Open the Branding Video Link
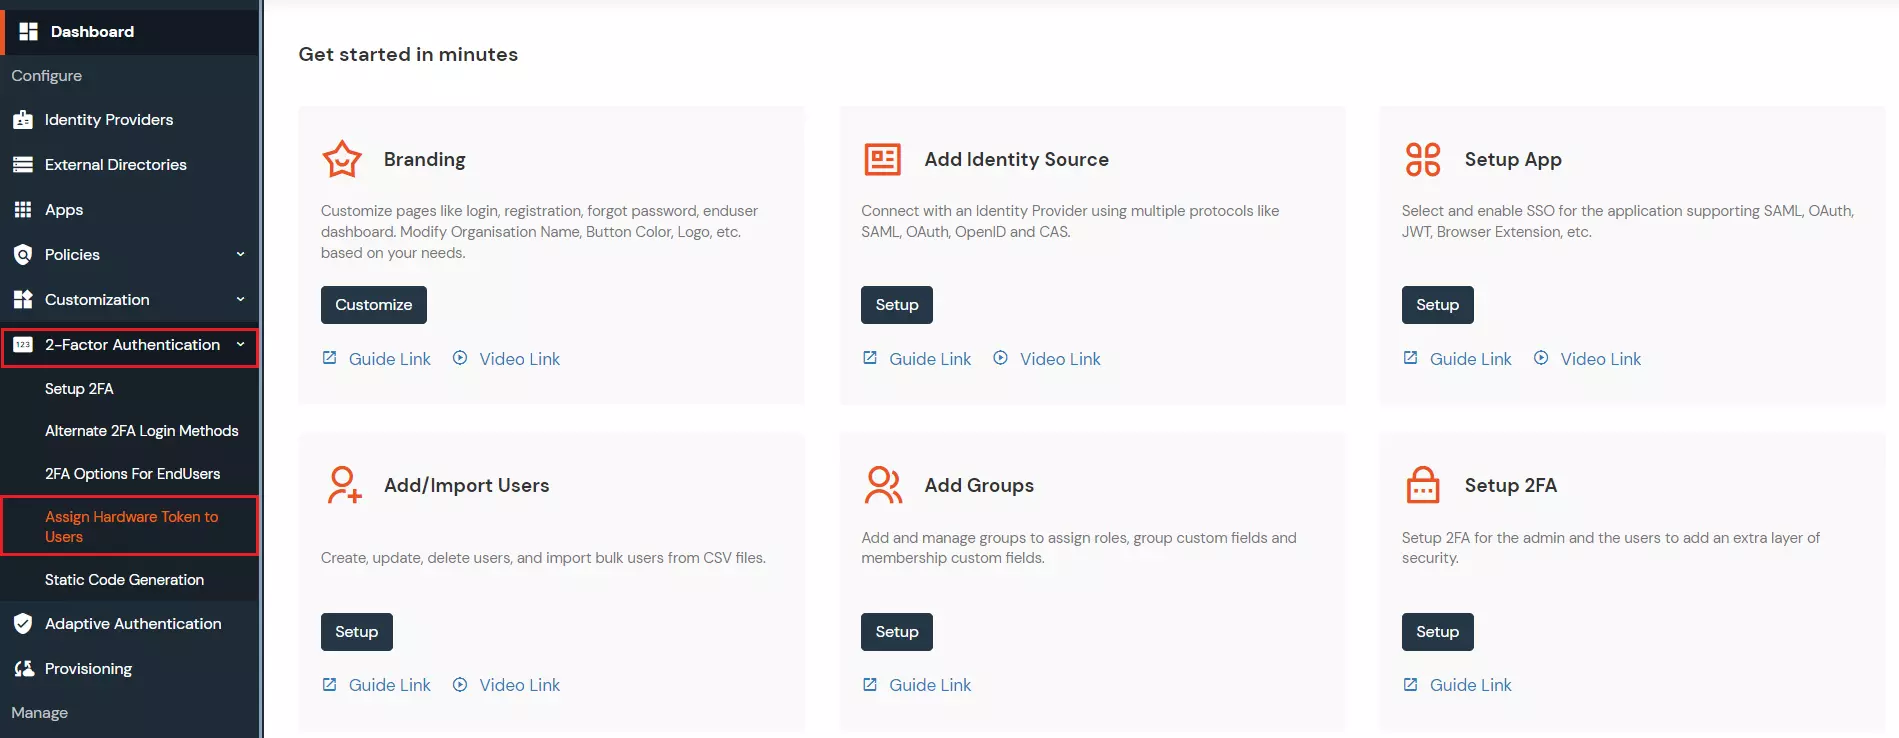 pyautogui.click(x=518, y=359)
